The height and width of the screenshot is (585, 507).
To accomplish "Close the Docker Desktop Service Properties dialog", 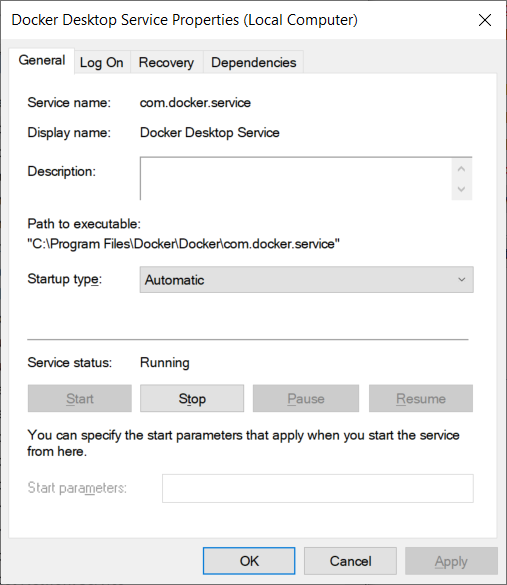I will (485, 20).
